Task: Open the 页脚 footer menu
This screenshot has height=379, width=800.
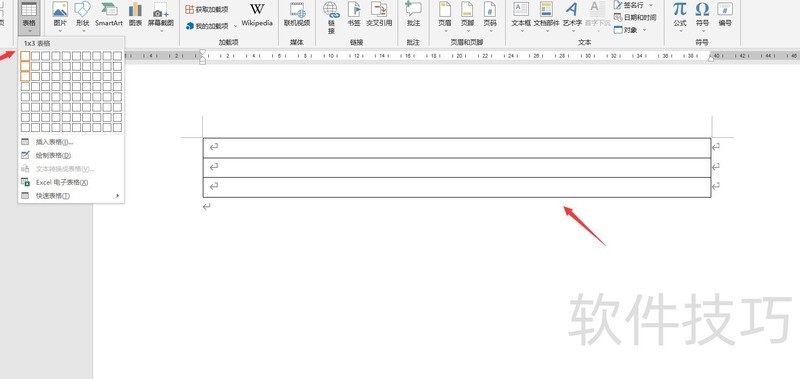Action: pyautogui.click(x=467, y=15)
